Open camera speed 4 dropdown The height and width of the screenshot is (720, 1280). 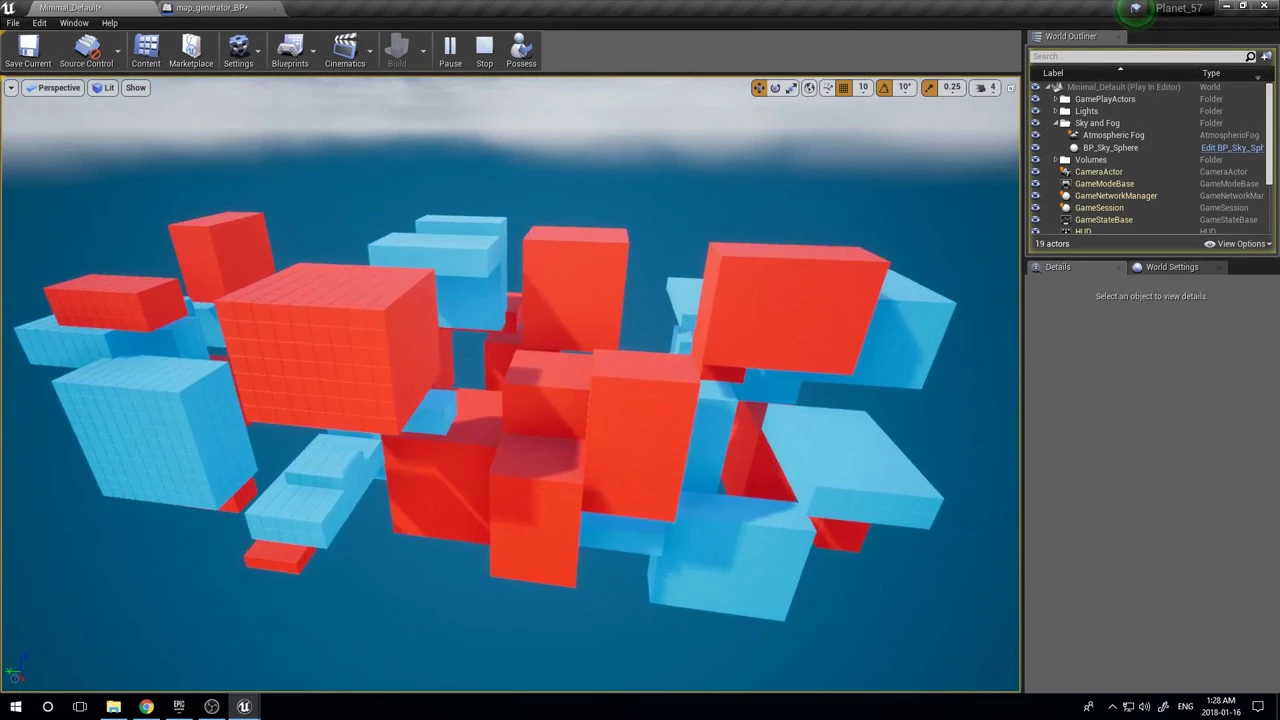coord(987,88)
